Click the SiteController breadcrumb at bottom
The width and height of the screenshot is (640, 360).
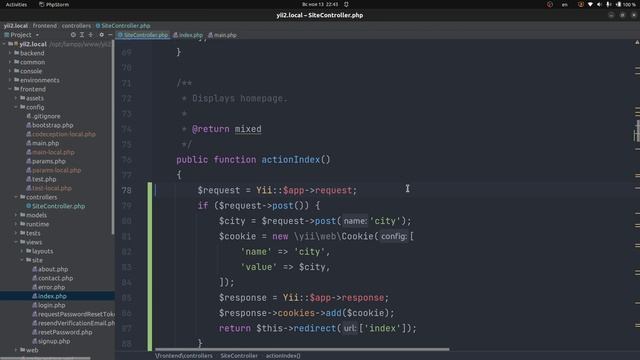click(x=239, y=356)
